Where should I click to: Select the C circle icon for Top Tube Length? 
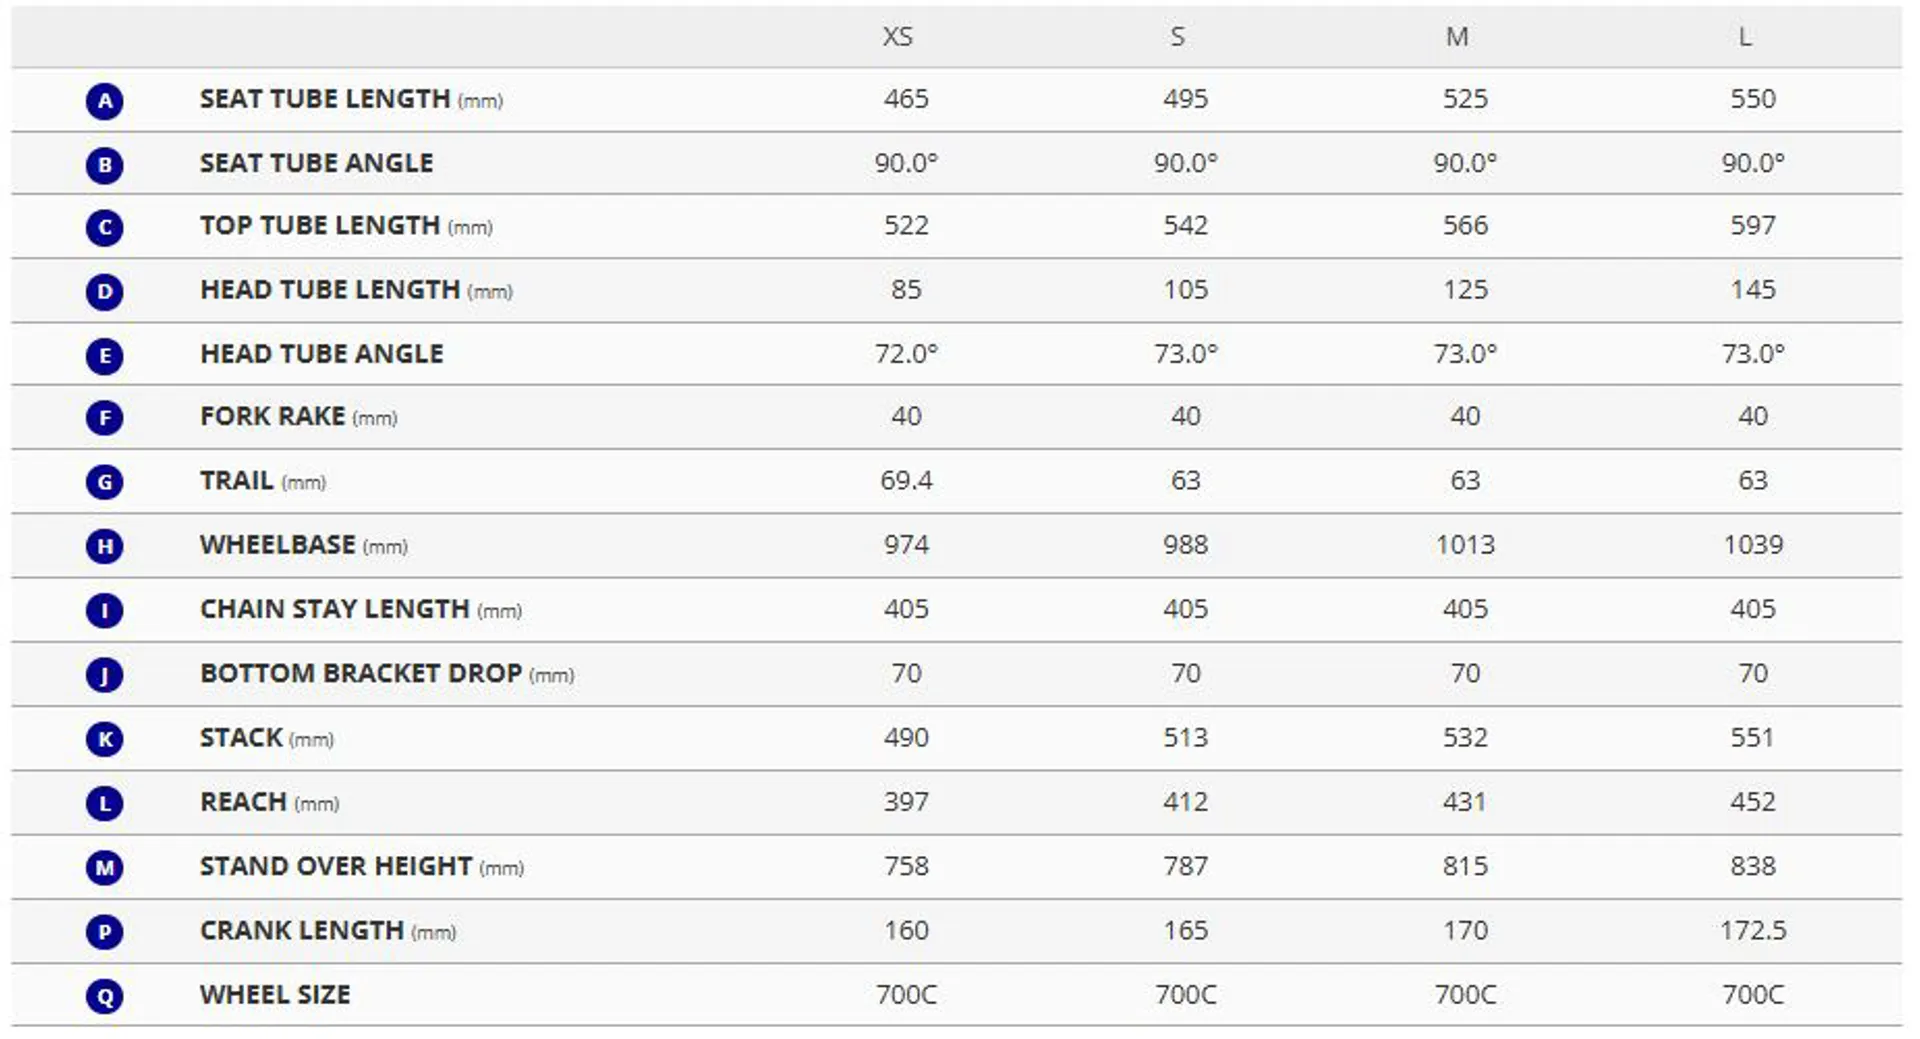[x=104, y=228]
